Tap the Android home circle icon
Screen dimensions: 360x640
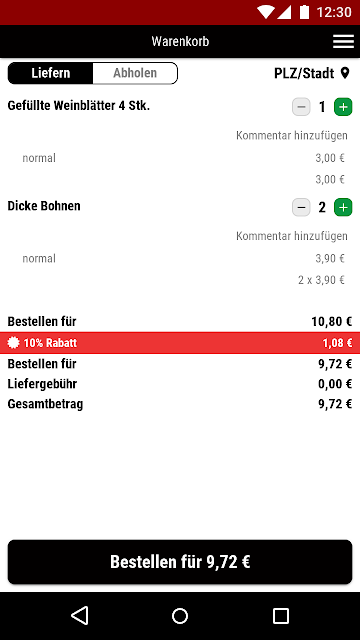(x=180, y=616)
